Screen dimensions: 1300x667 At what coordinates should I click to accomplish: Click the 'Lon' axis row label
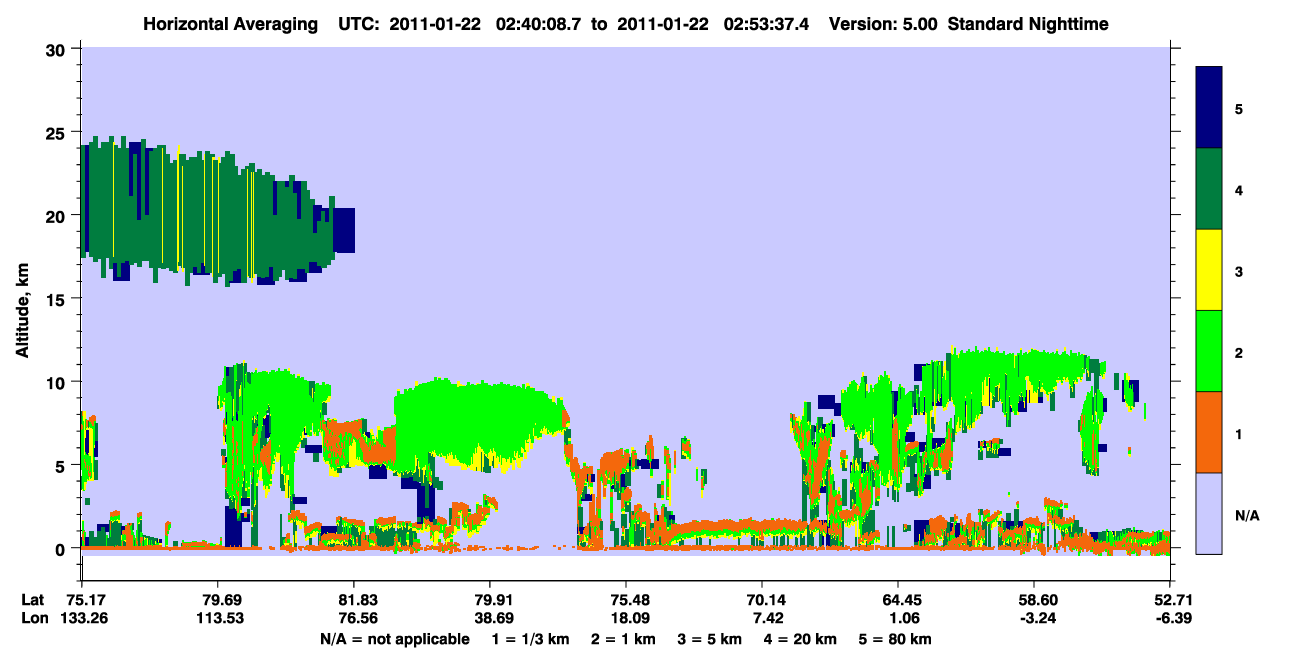(33, 618)
